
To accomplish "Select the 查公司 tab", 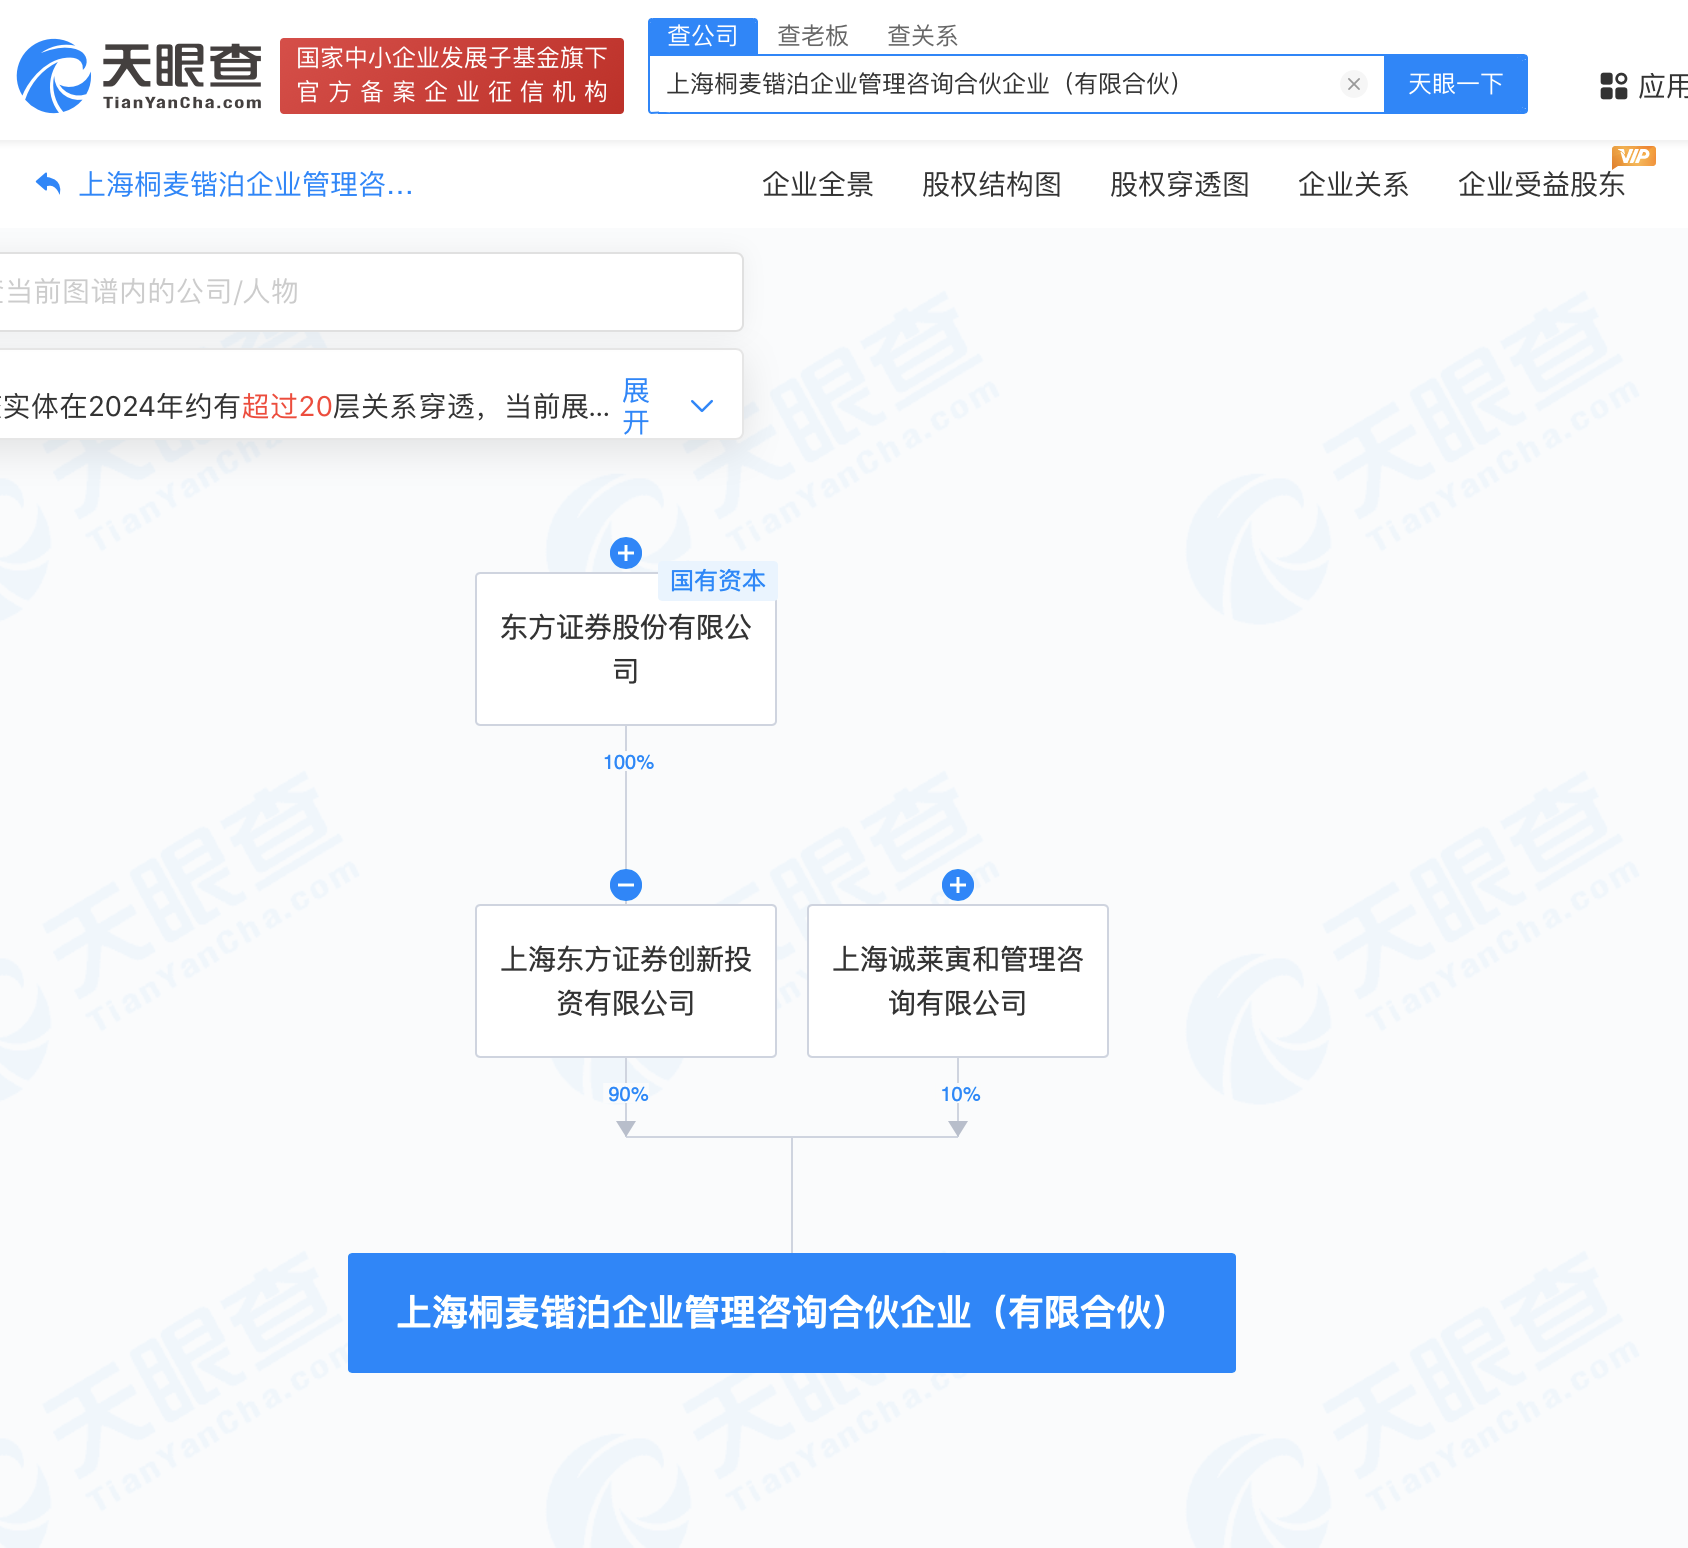I will [x=703, y=36].
